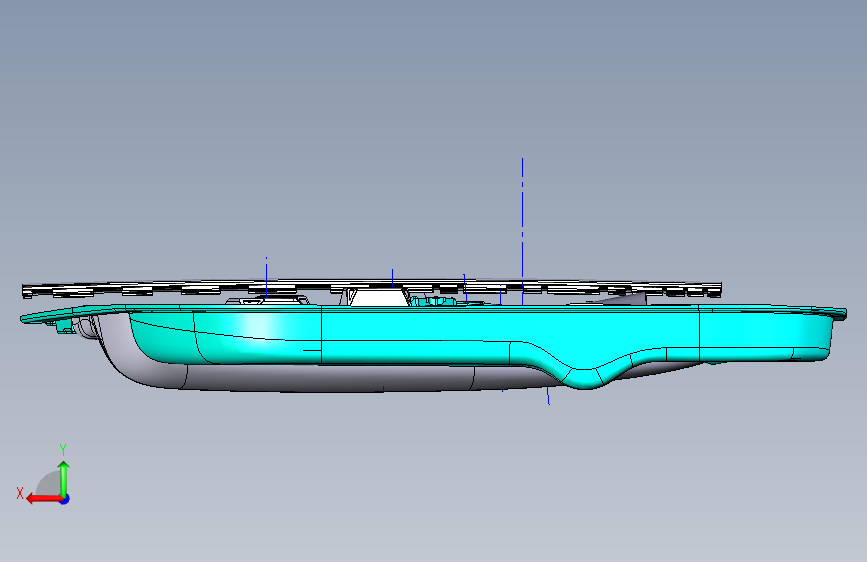Select the gray lower housing under the shell
Screen dimensions: 867x562
pyautogui.click(x=332, y=377)
